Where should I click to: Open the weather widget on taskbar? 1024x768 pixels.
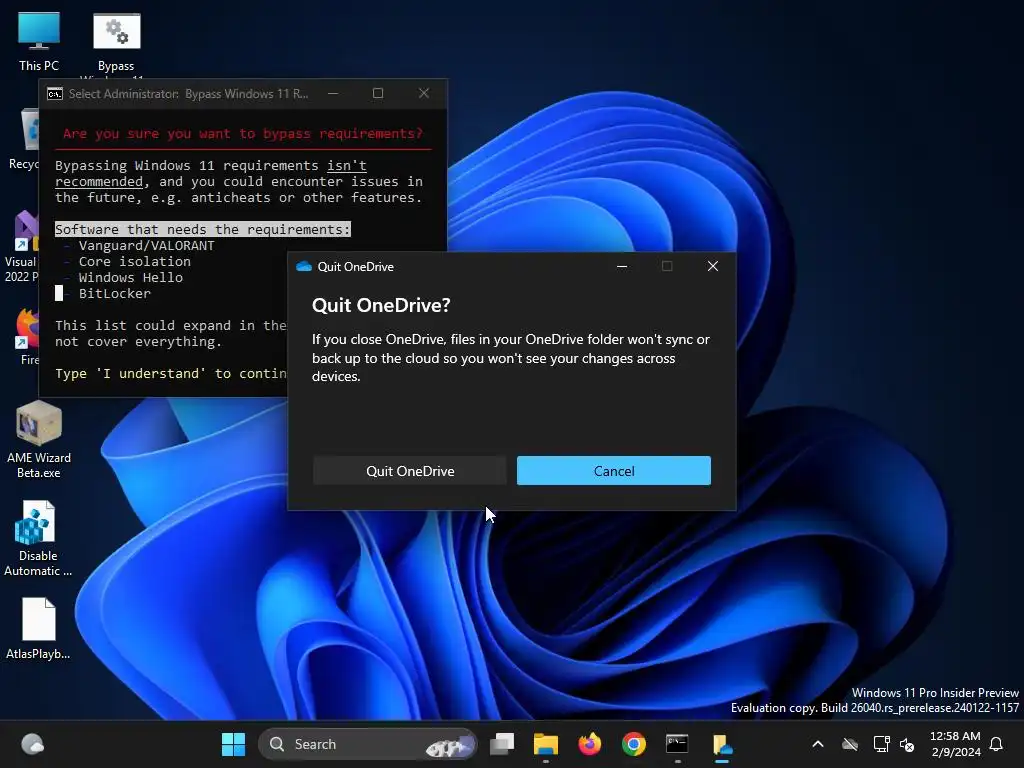pyautogui.click(x=32, y=744)
